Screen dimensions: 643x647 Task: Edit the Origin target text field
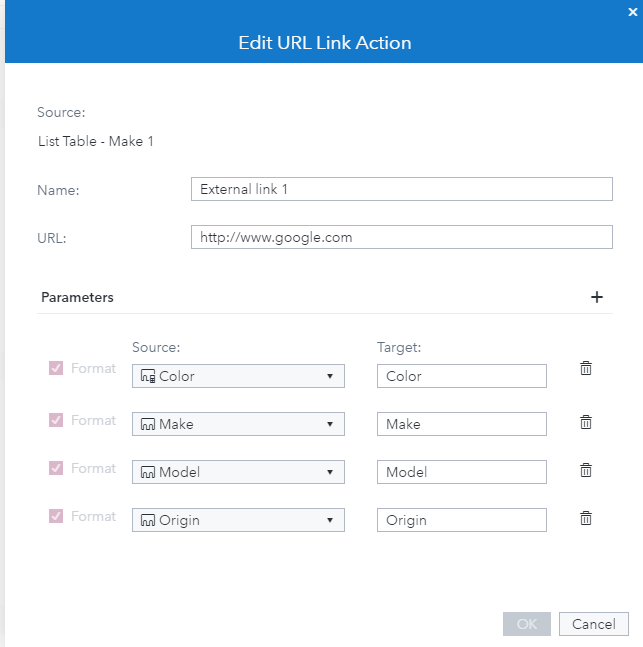point(461,520)
